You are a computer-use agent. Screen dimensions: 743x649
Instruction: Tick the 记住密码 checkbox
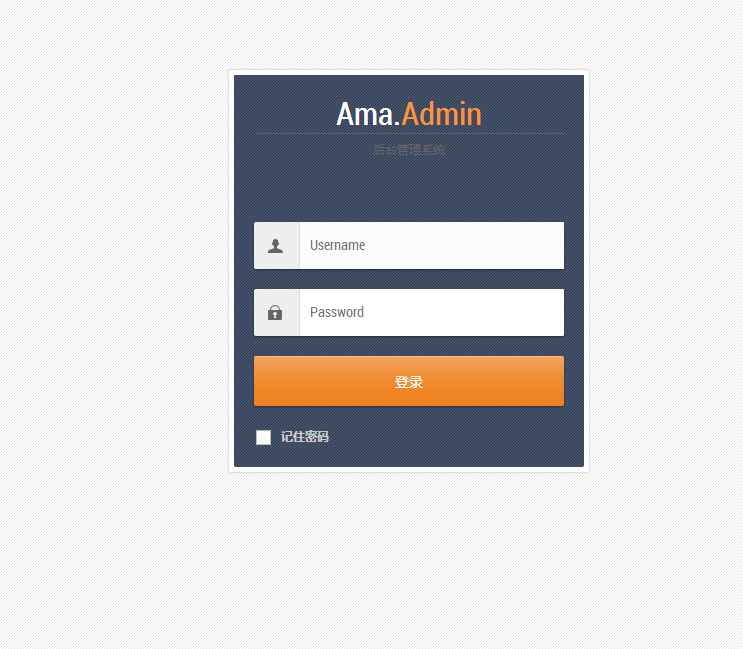(x=263, y=437)
